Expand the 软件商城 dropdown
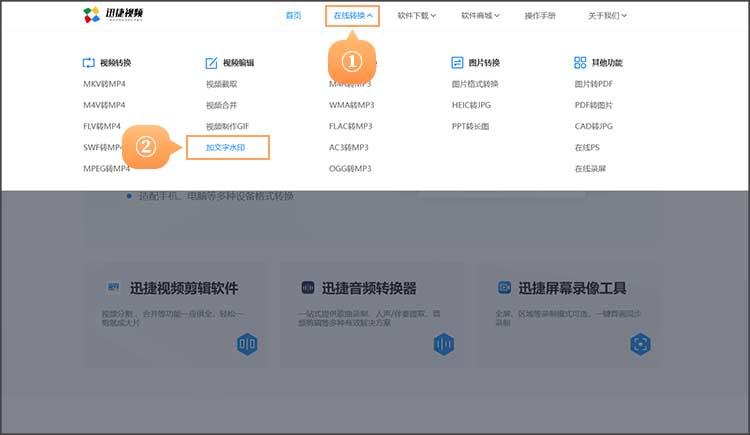Image resolution: width=750 pixels, height=435 pixels. click(480, 16)
